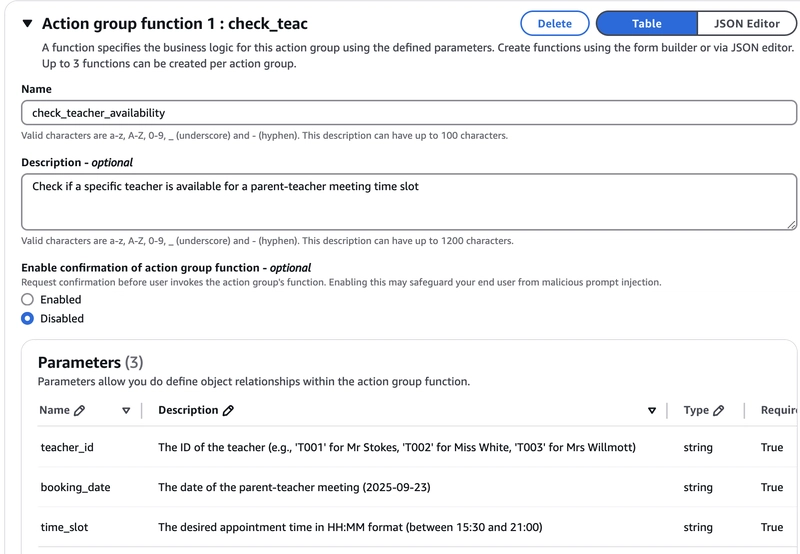
Task: Click the string type of booking_date
Action: click(698, 487)
